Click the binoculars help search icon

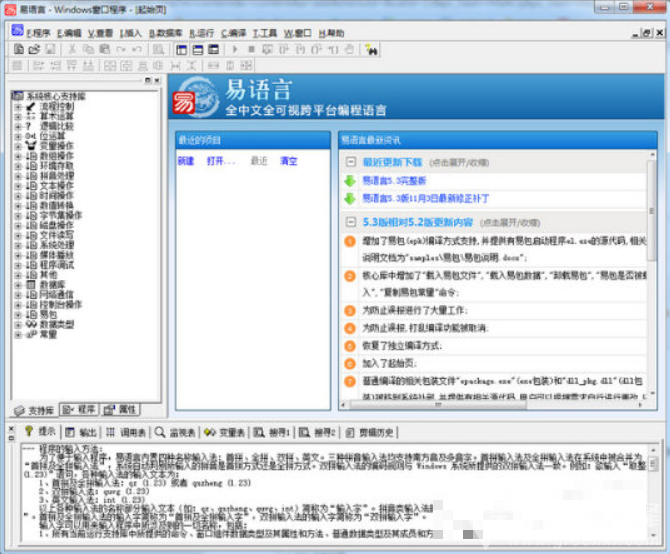[x=371, y=50]
